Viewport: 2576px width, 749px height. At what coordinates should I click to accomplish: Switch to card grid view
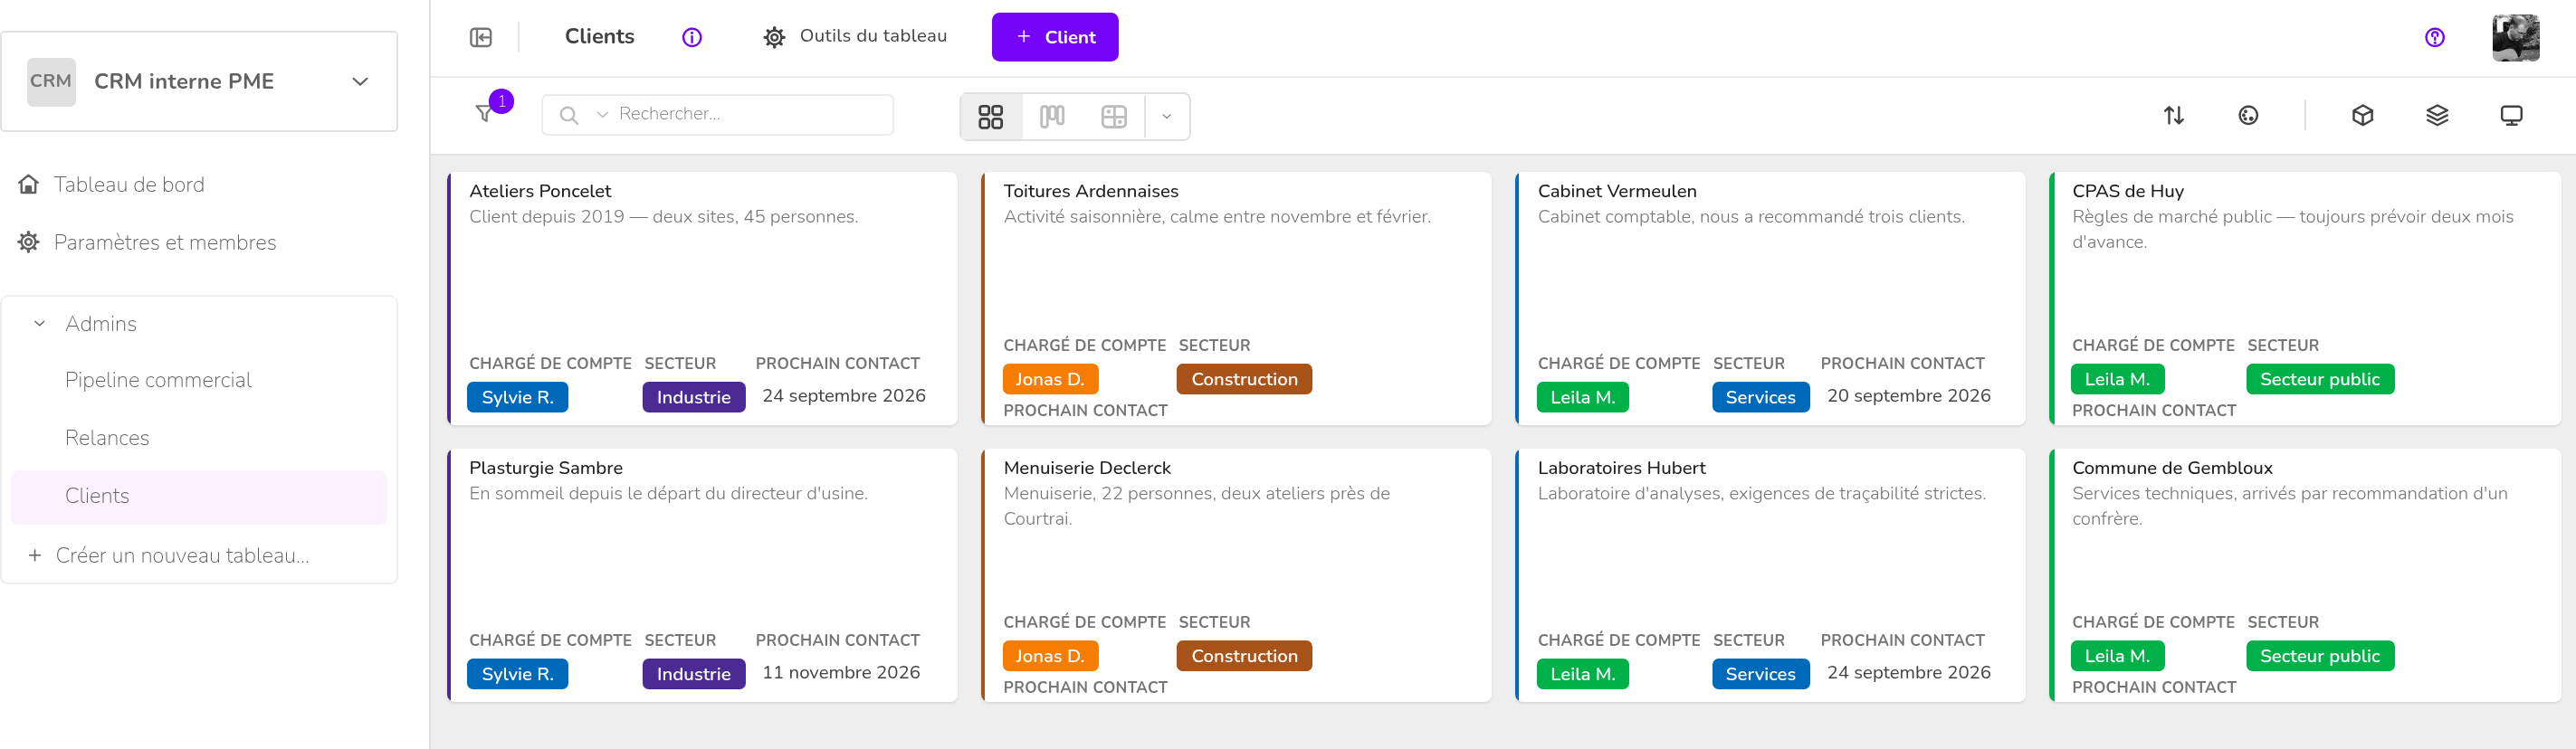(x=991, y=116)
